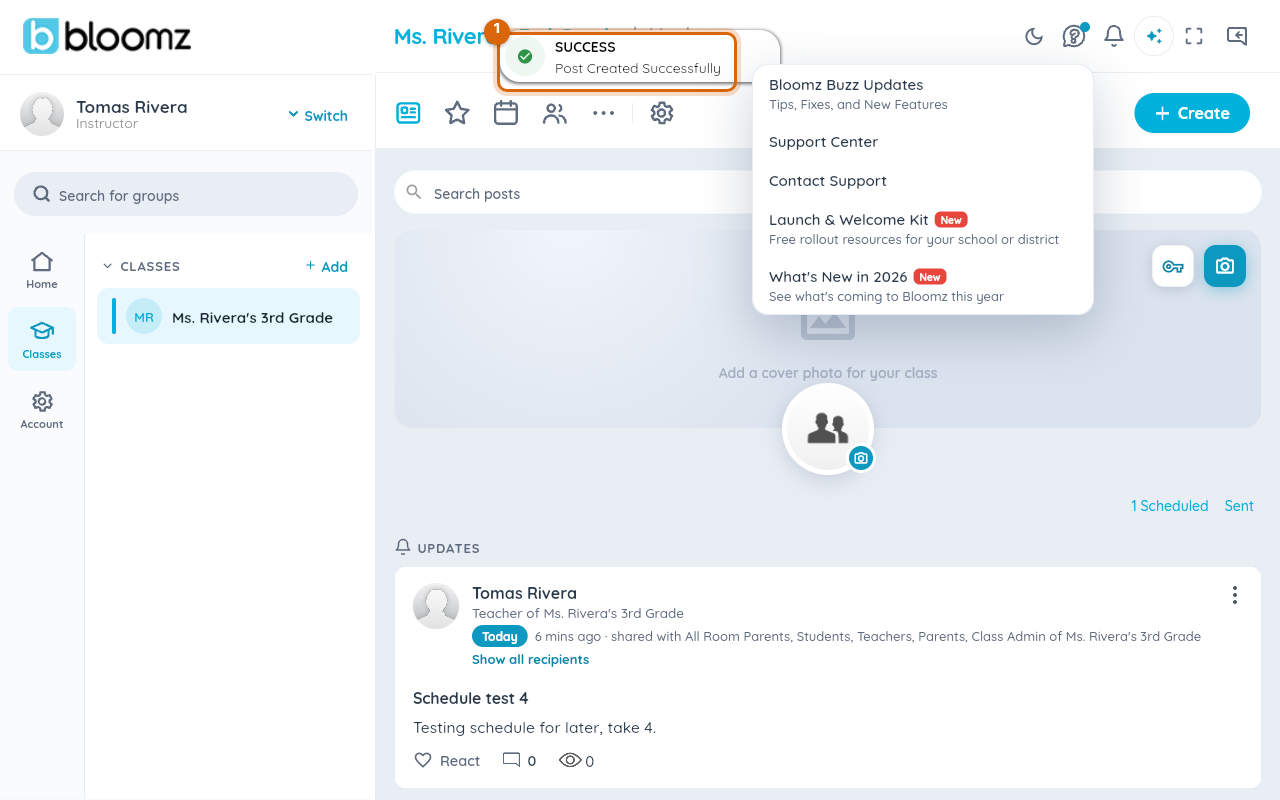Open the Sent posts link

coord(1239,506)
